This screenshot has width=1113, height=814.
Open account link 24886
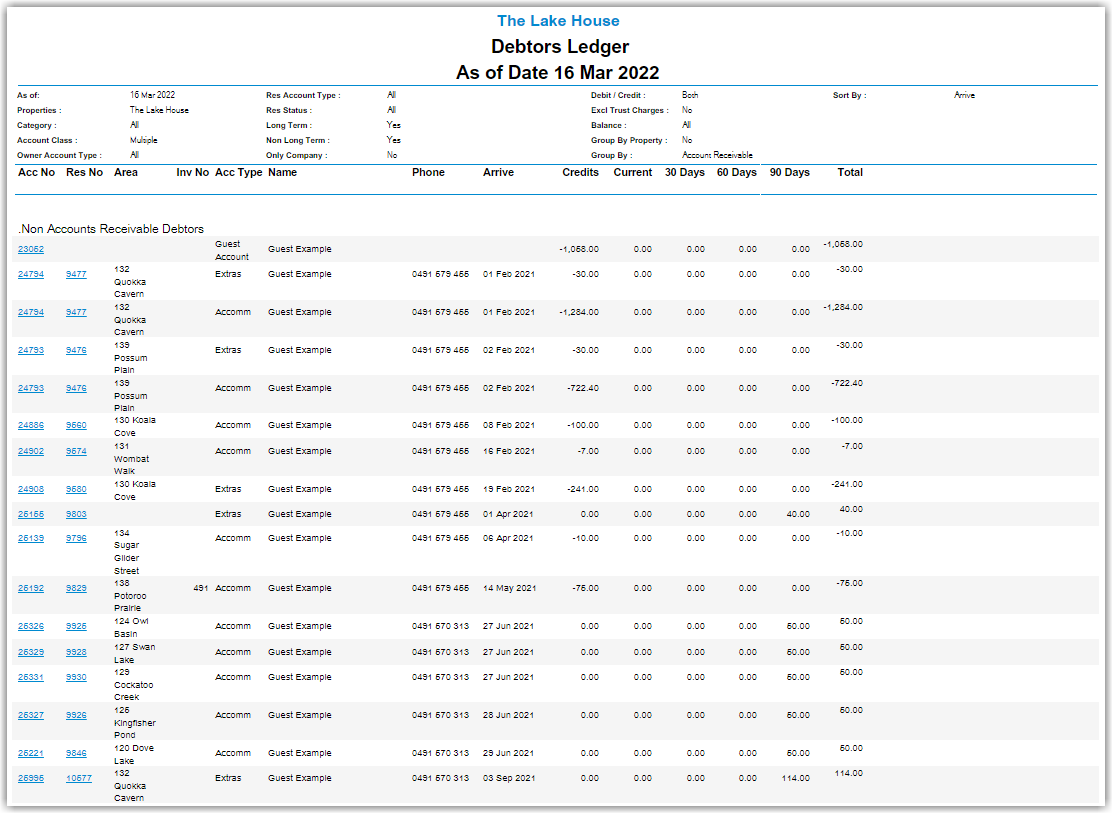[31, 426]
